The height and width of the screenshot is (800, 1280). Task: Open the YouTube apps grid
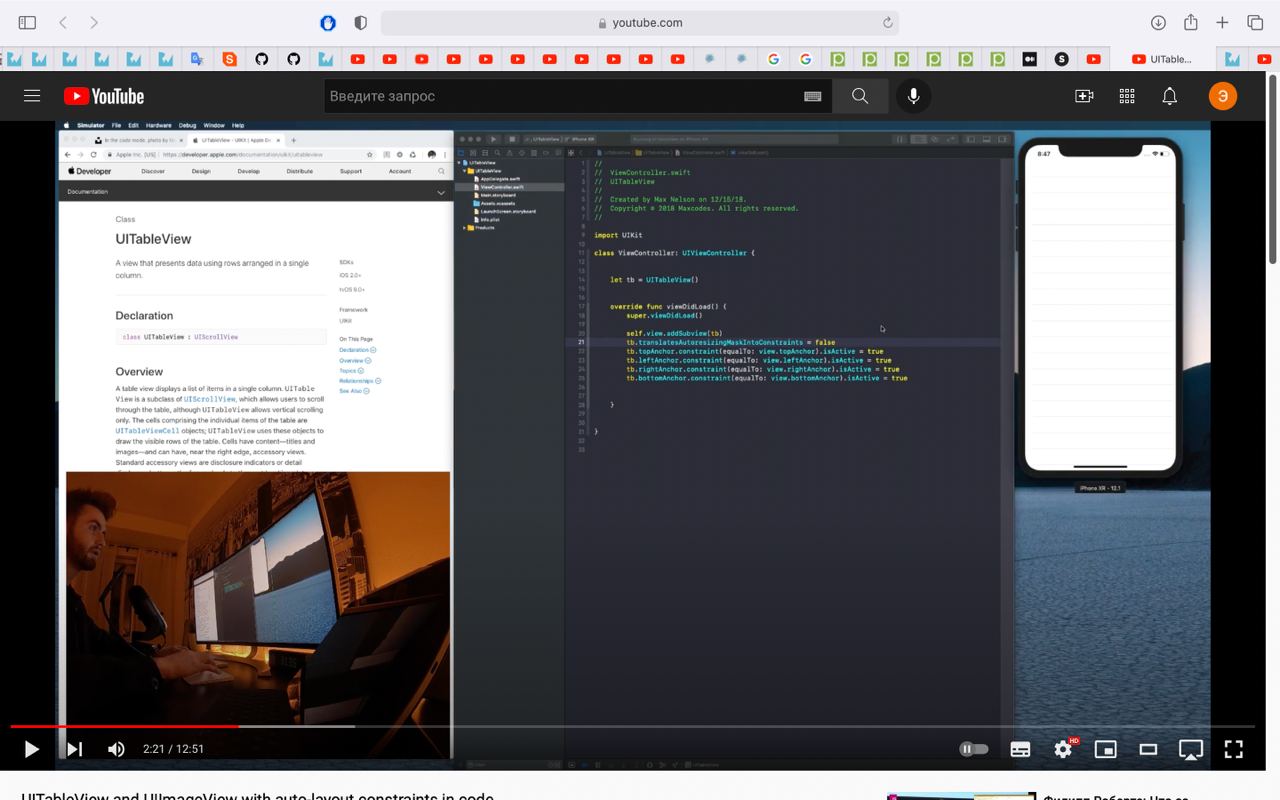tap(1127, 96)
